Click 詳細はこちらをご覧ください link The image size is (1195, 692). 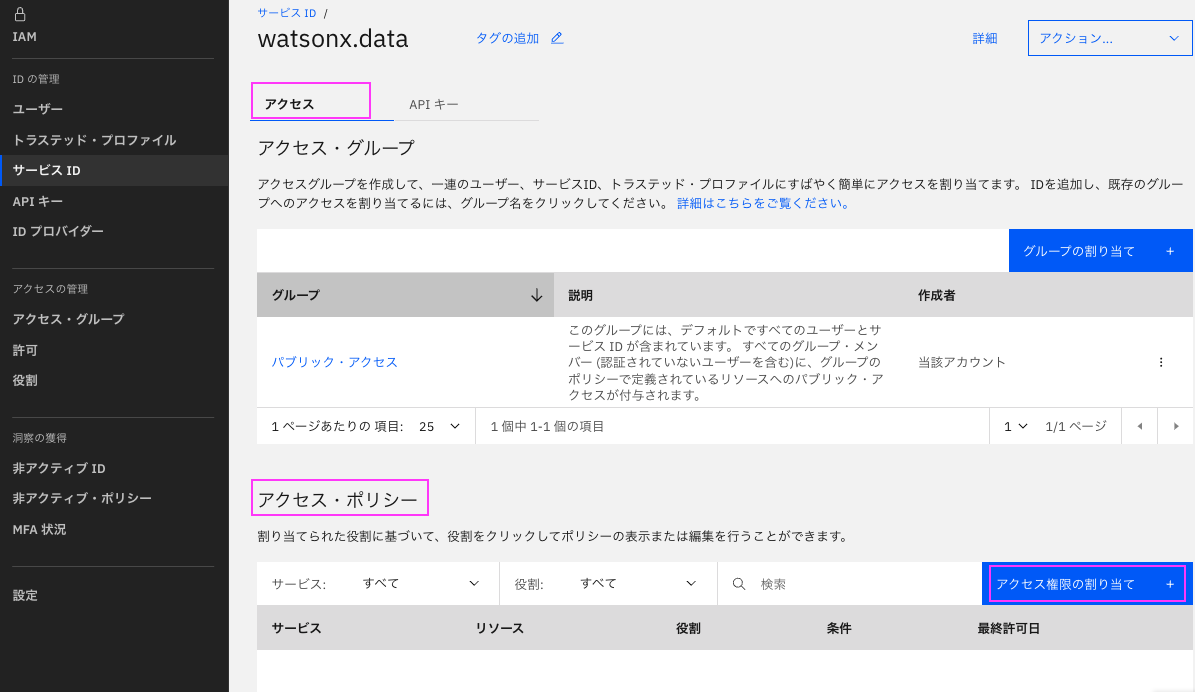764,203
